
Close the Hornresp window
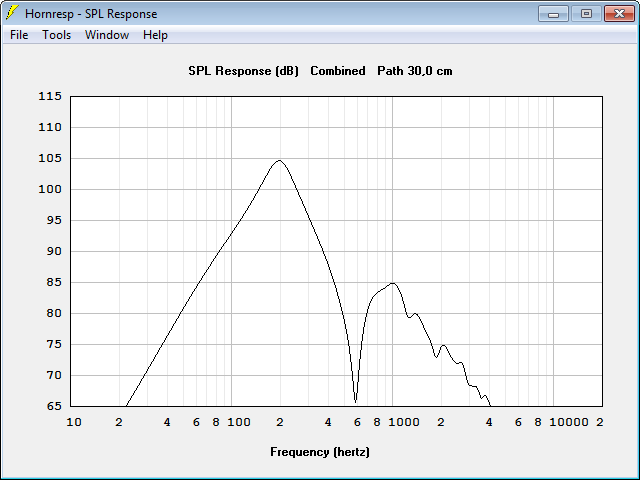click(x=619, y=13)
